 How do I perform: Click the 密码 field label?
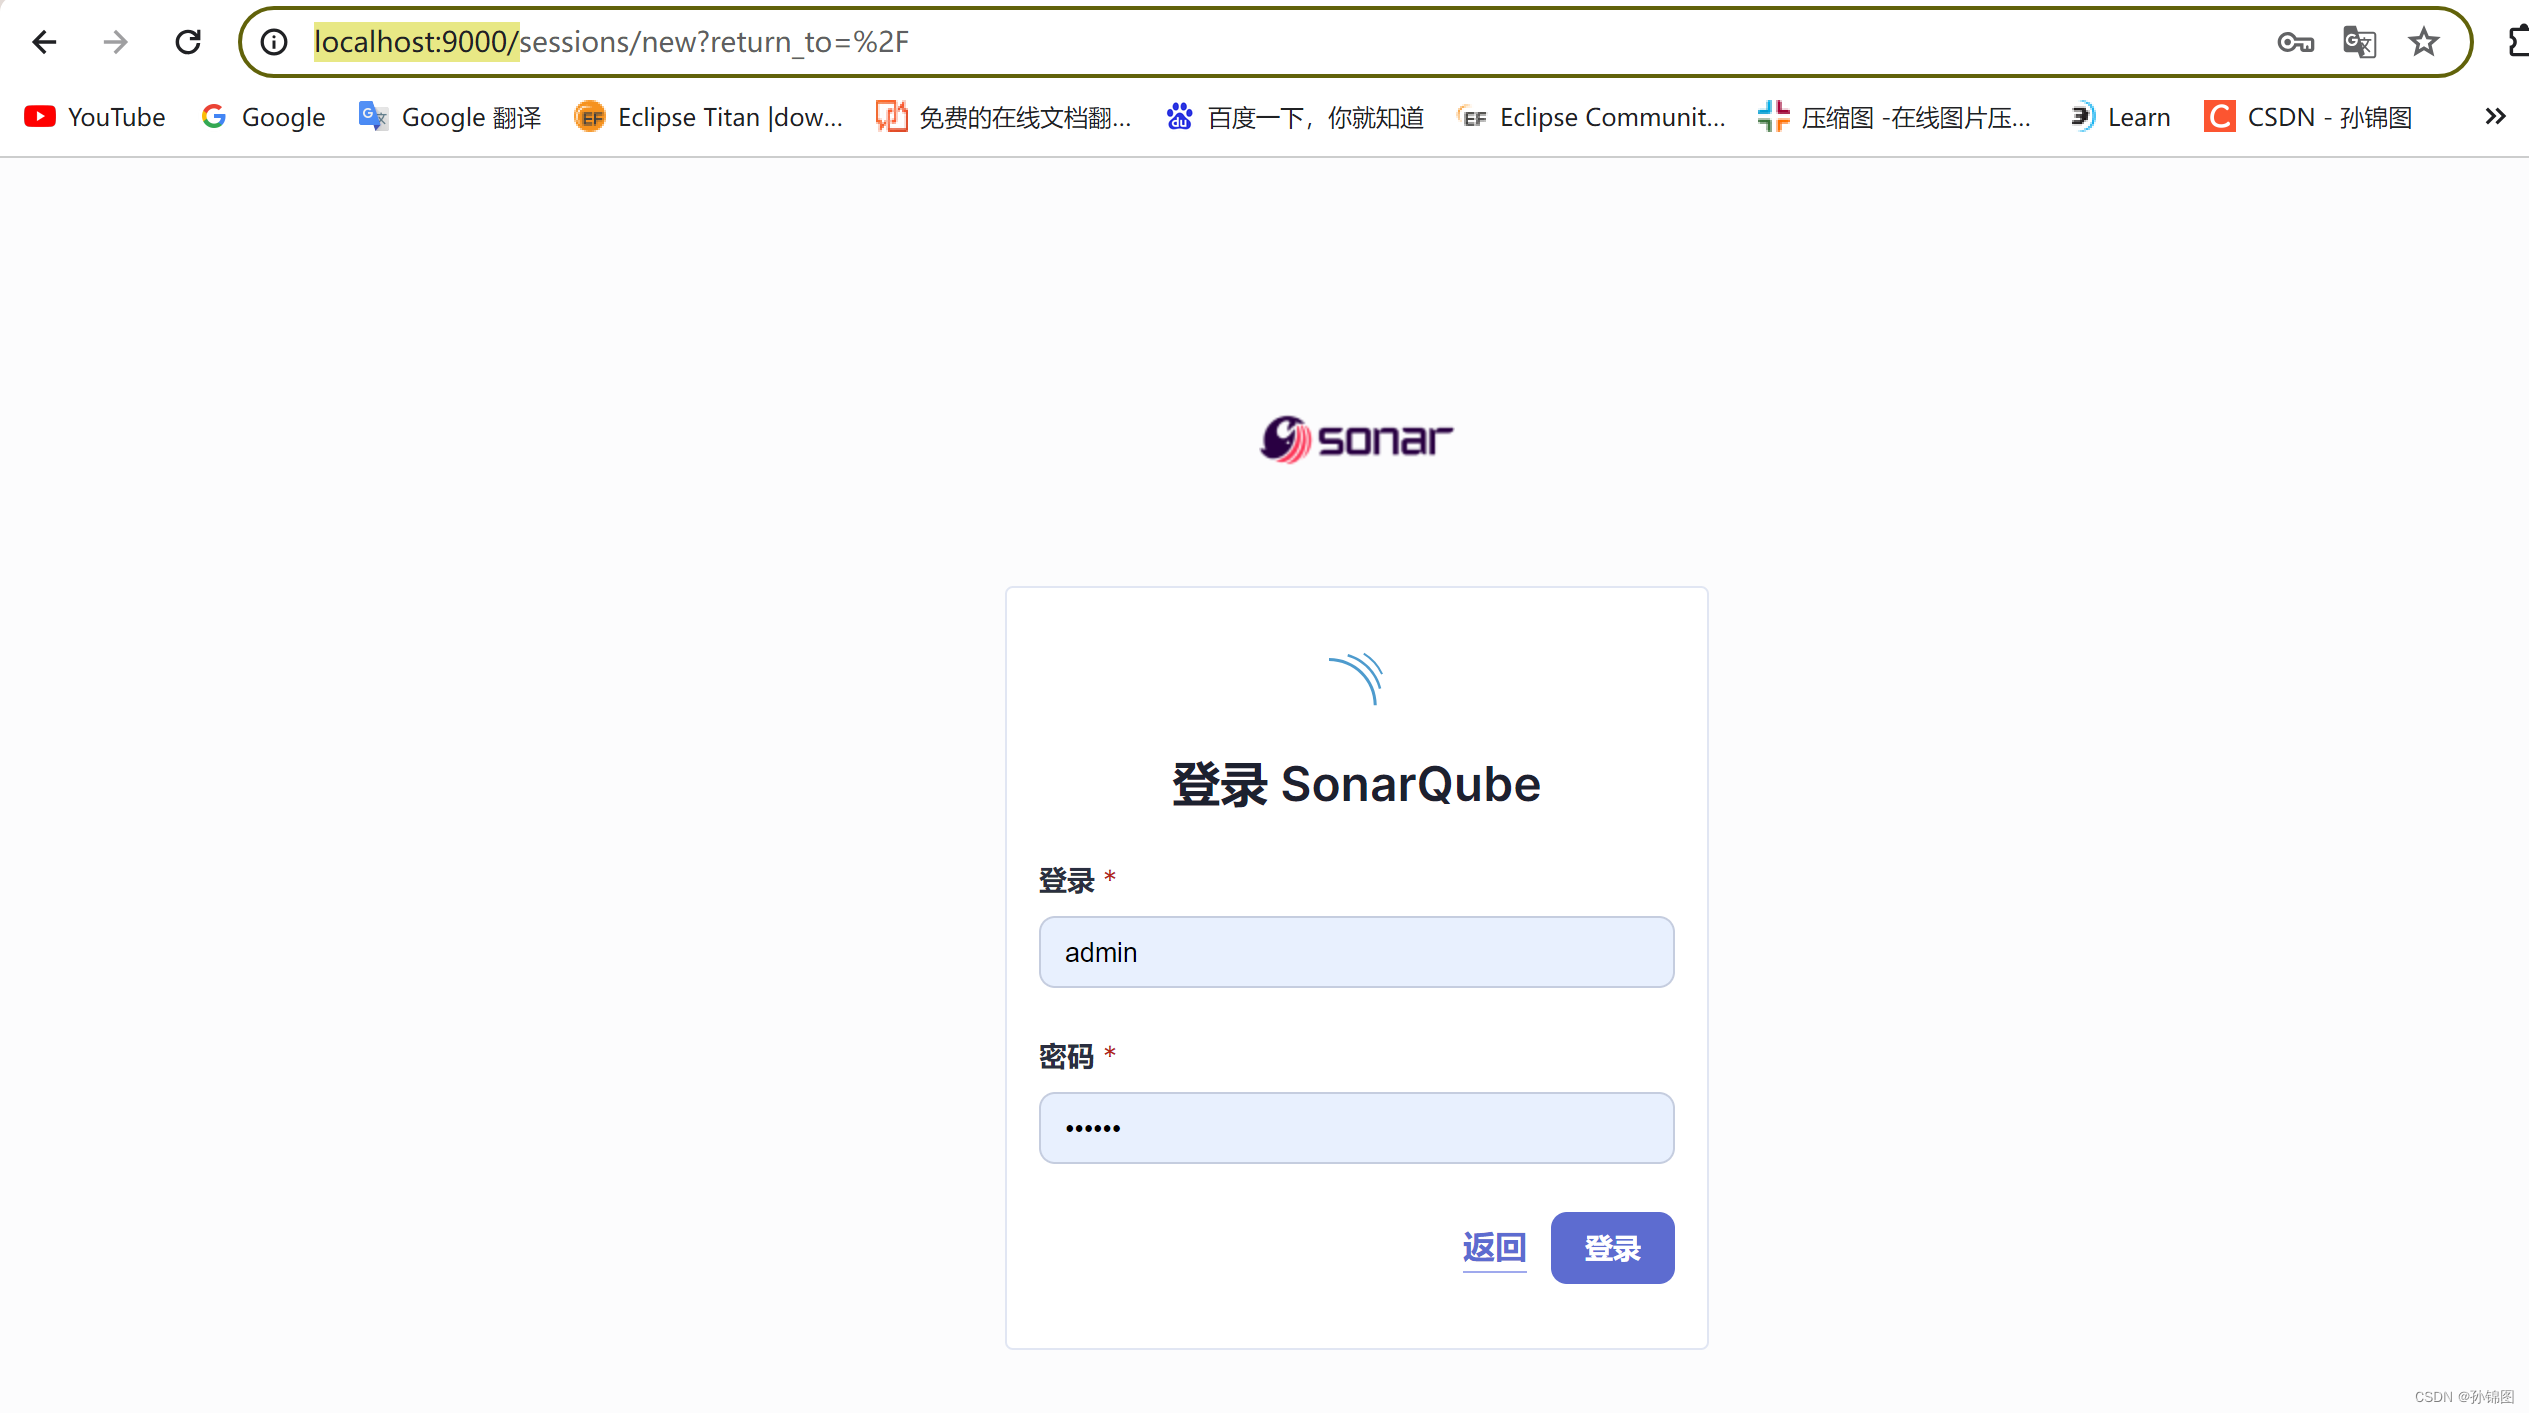1066,1057
